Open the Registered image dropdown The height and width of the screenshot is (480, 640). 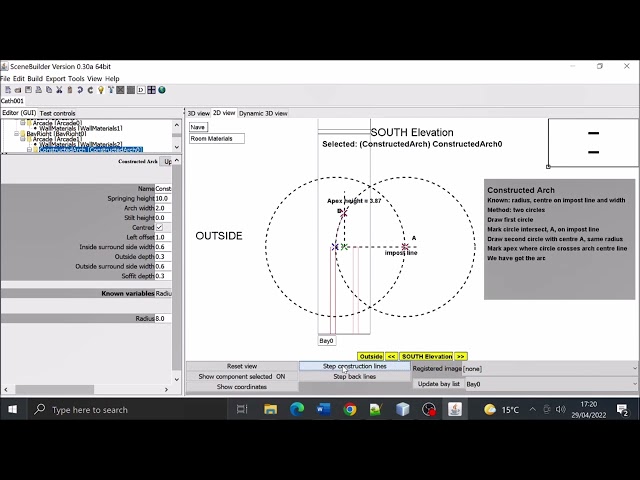click(548, 369)
